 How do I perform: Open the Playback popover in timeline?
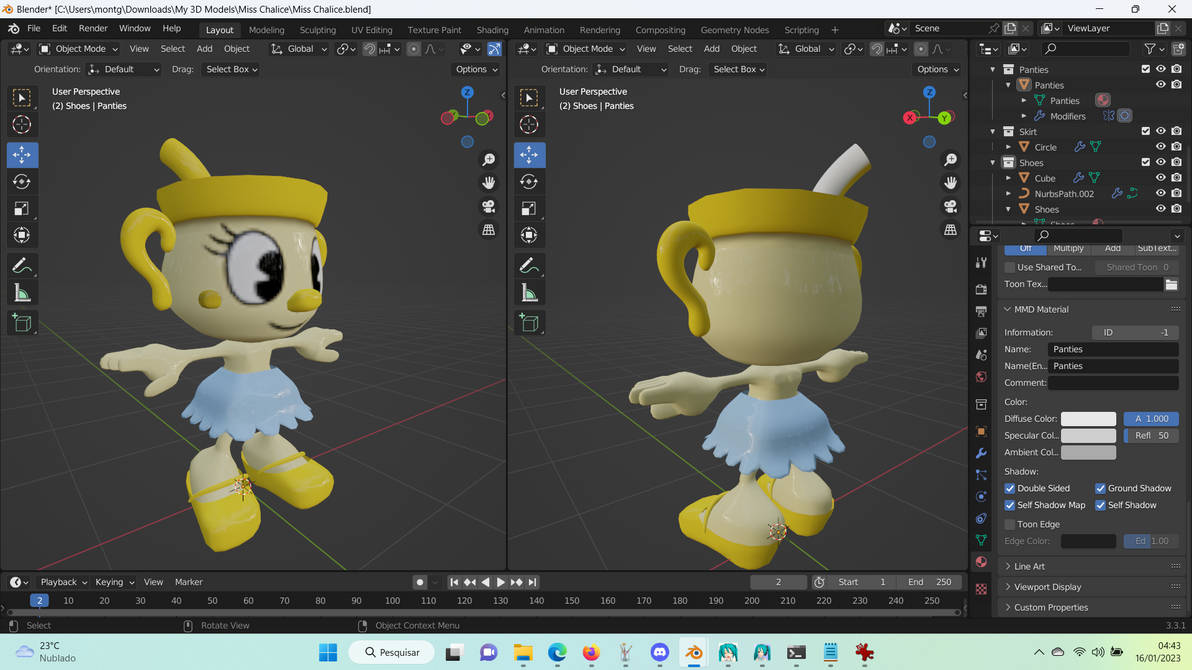point(63,582)
